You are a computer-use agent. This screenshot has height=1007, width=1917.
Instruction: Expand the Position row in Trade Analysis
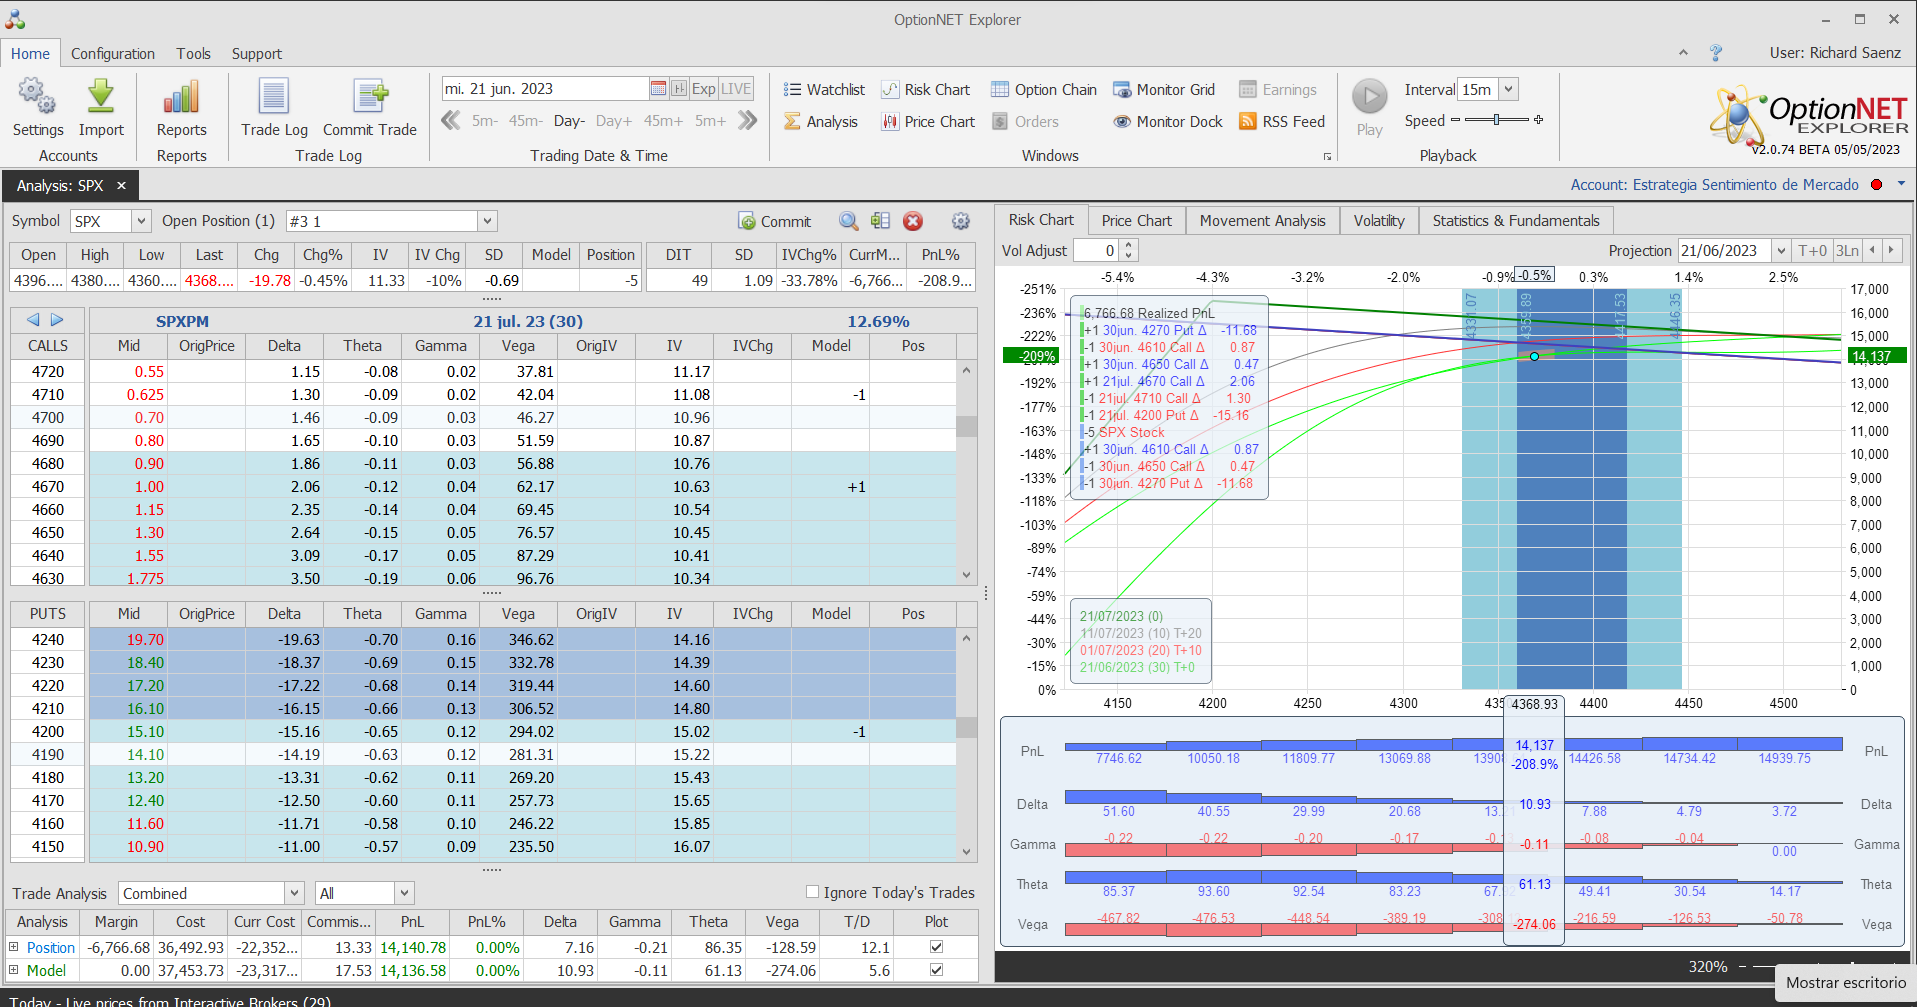click(x=14, y=947)
